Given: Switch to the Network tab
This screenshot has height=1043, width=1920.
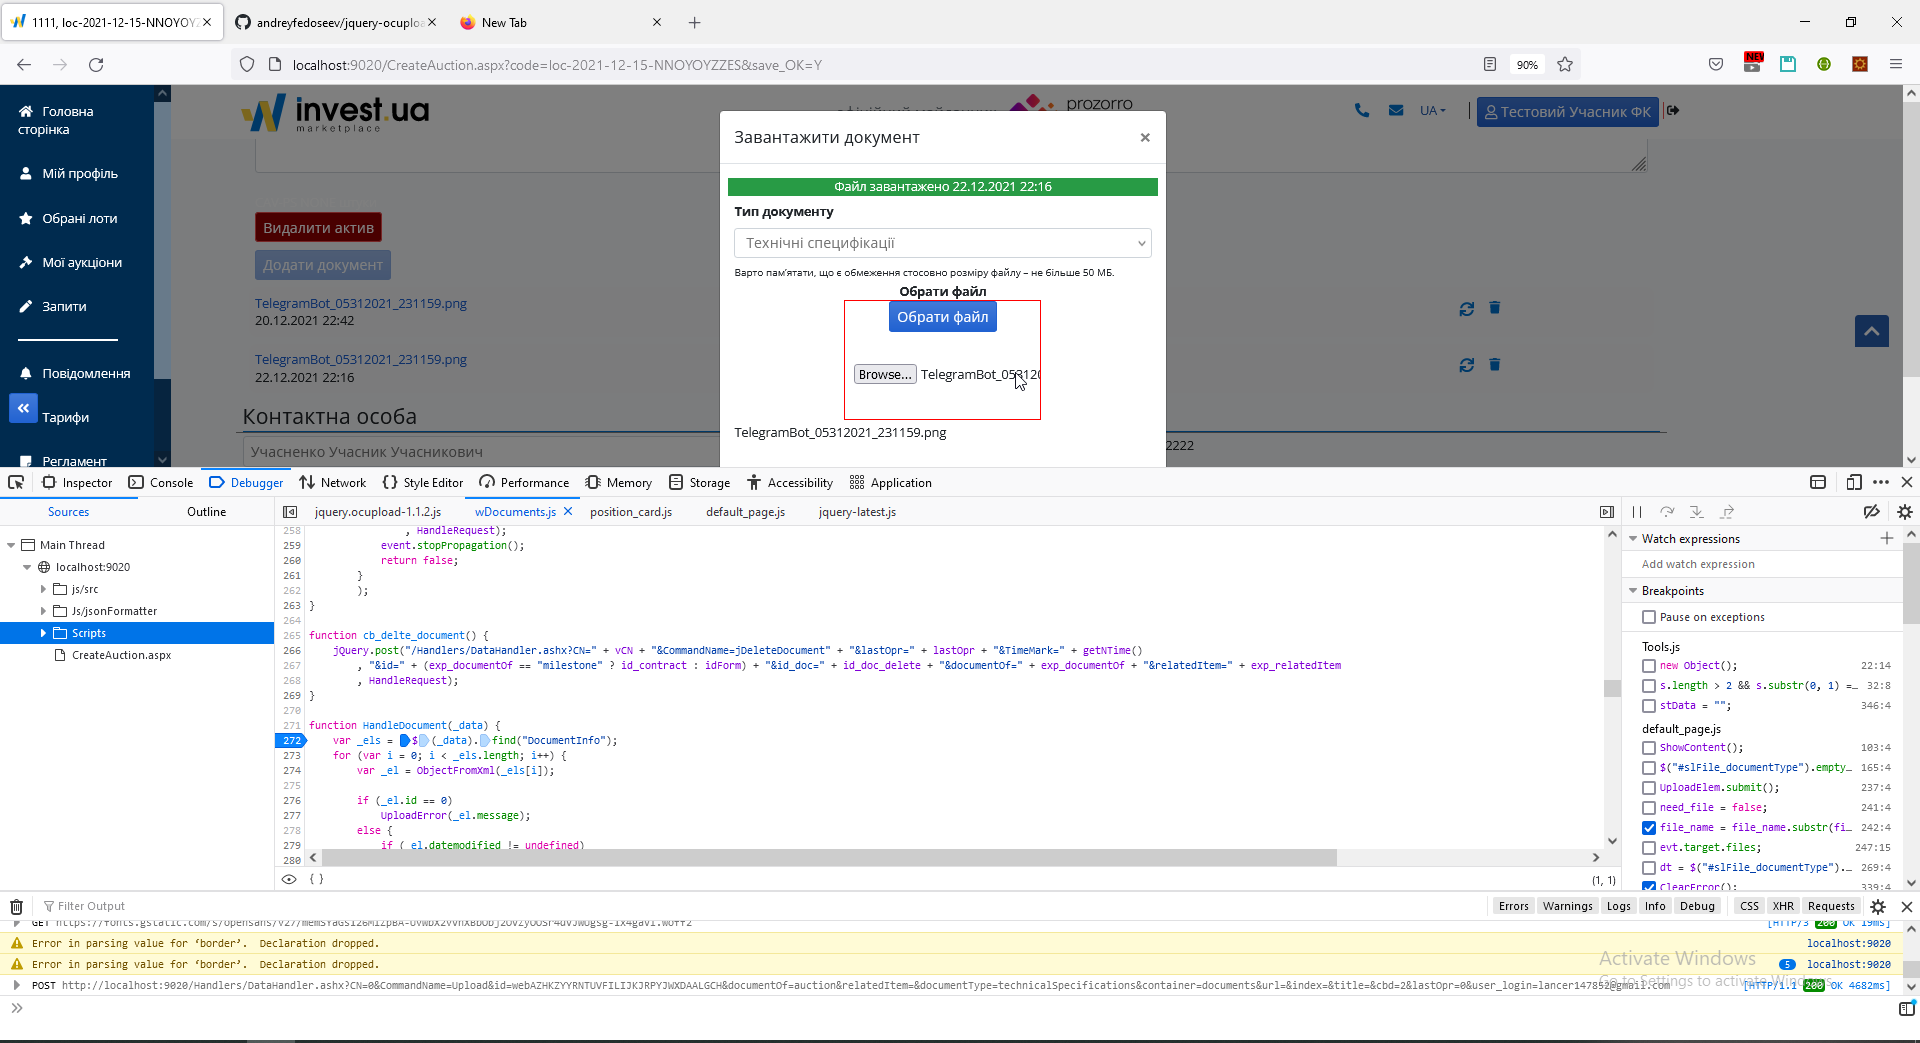Looking at the screenshot, I should [x=333, y=483].
